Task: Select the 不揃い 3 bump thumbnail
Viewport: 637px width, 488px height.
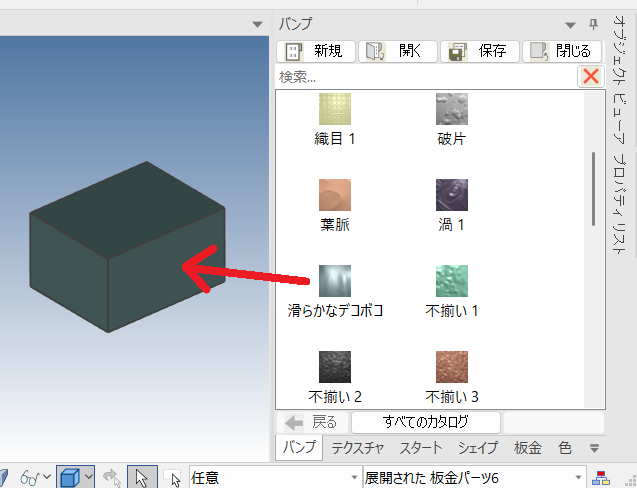Action: [x=452, y=367]
